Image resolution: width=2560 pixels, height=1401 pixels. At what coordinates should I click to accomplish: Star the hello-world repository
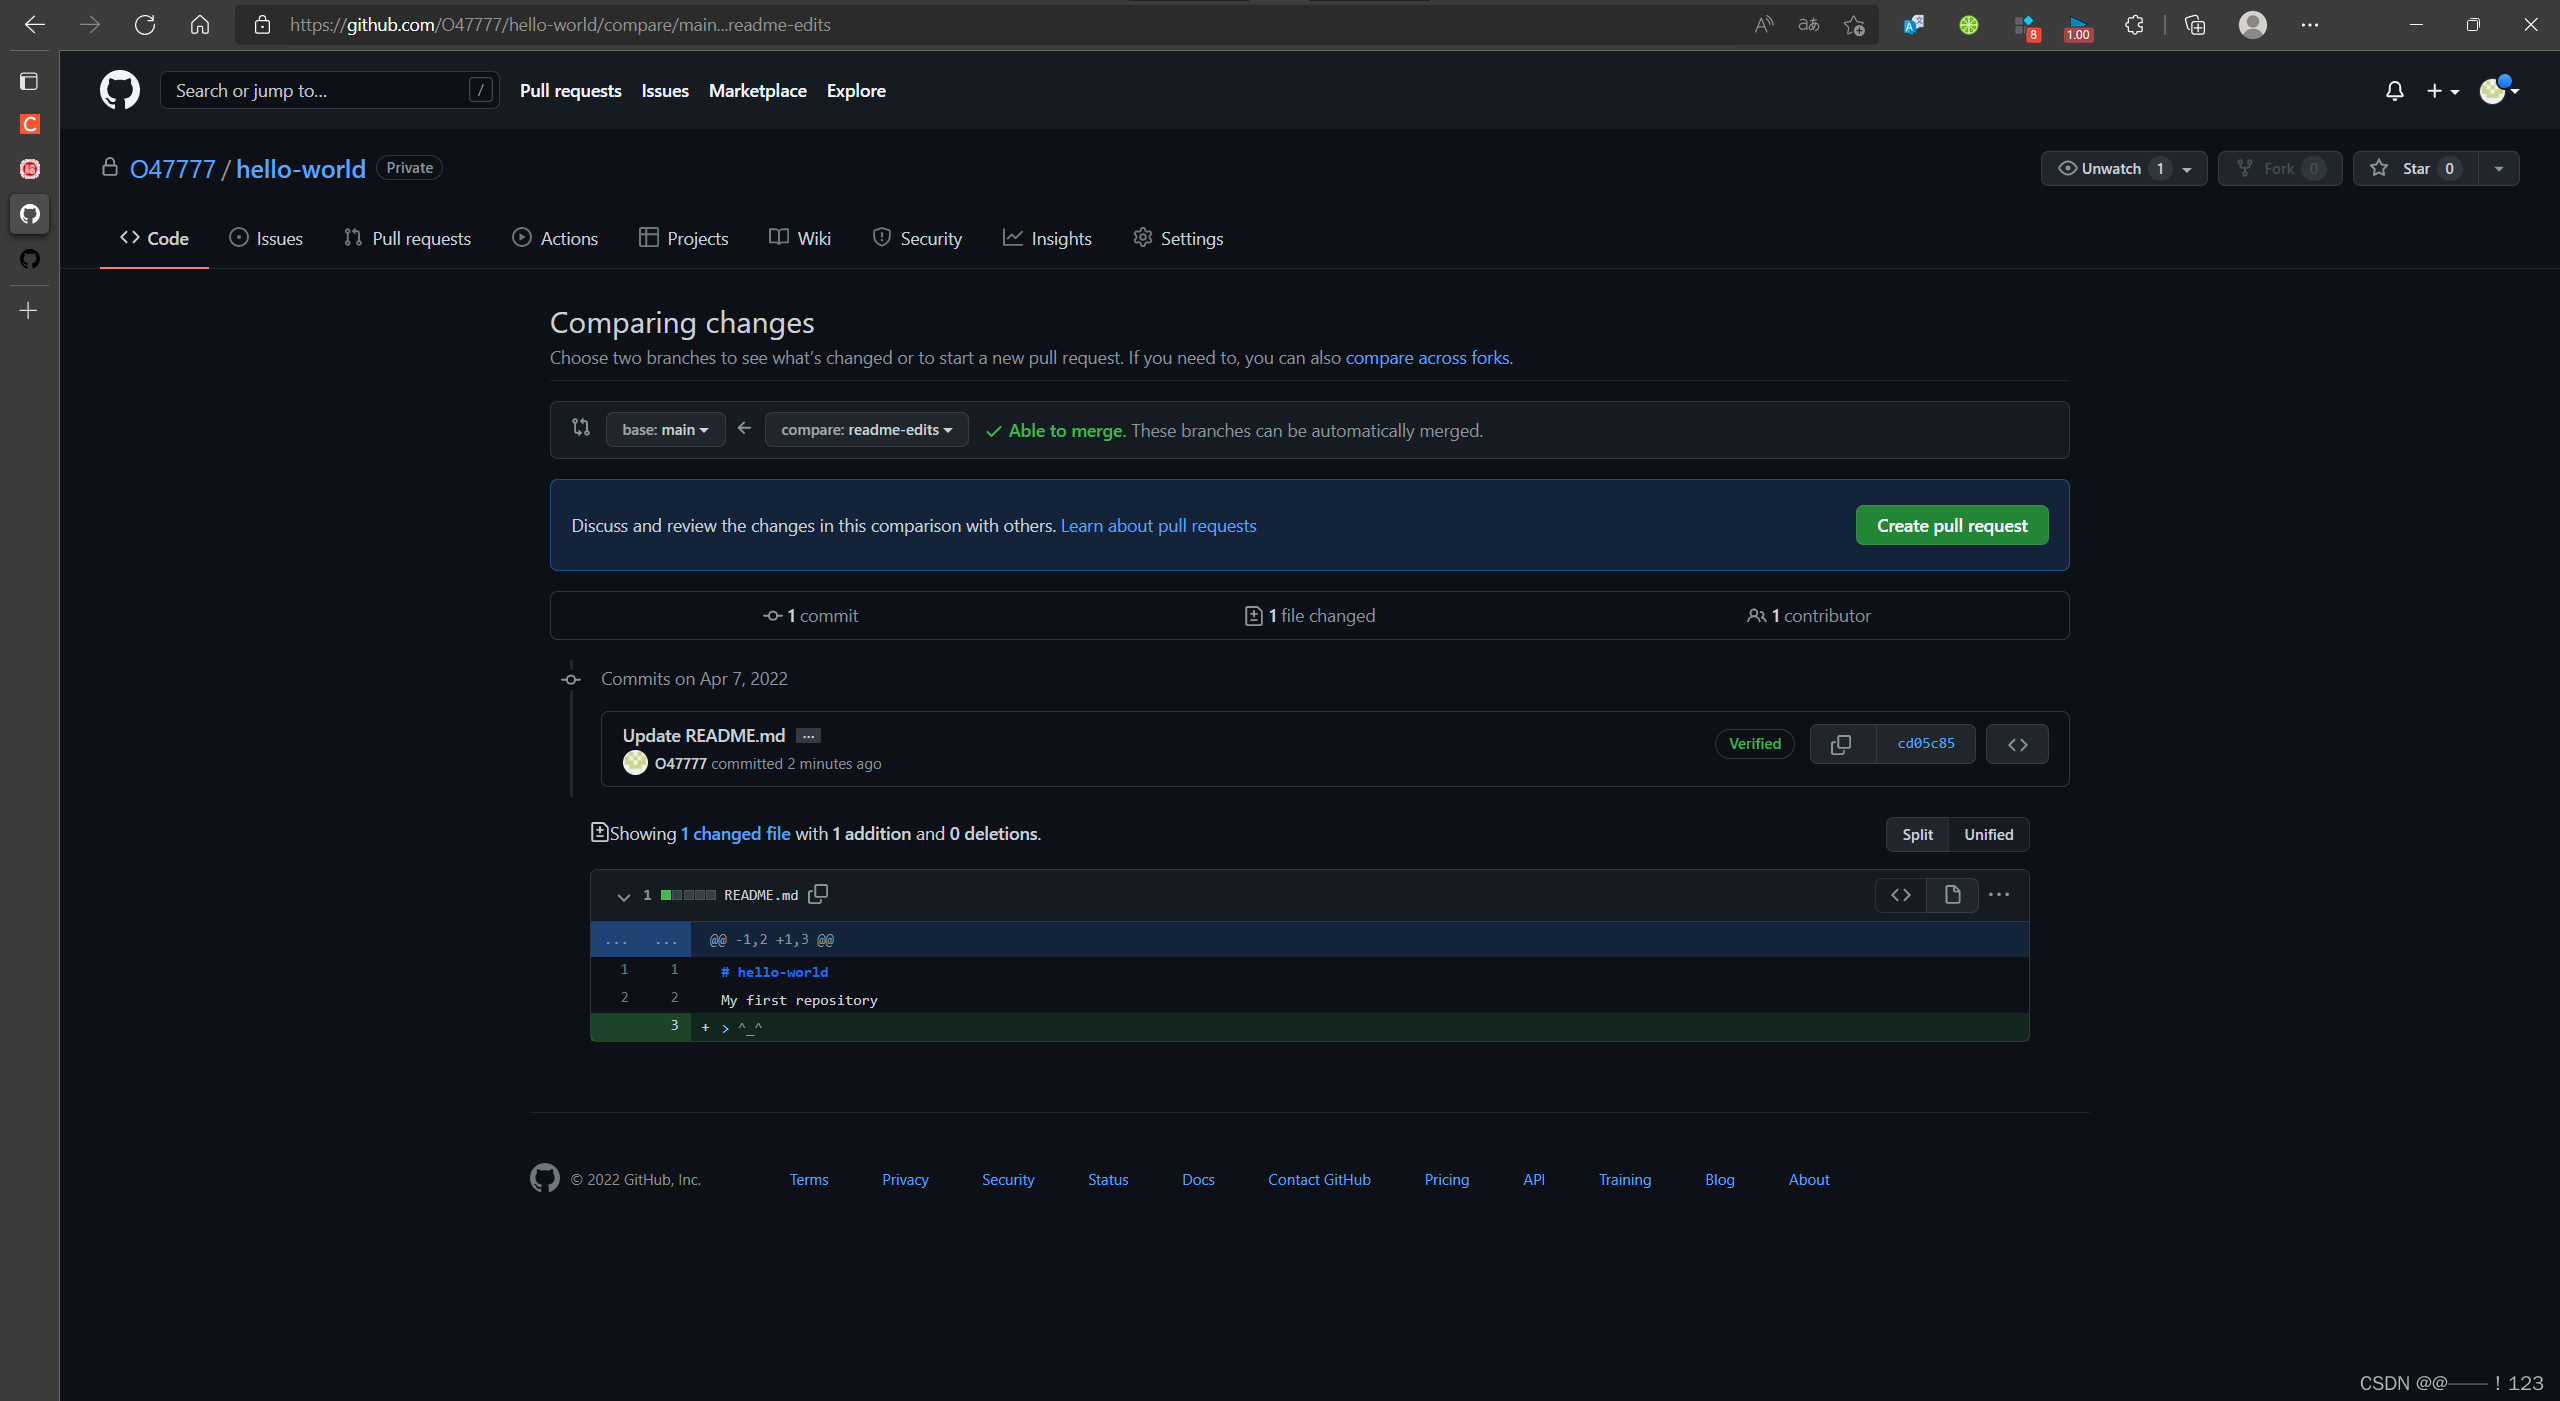2415,168
